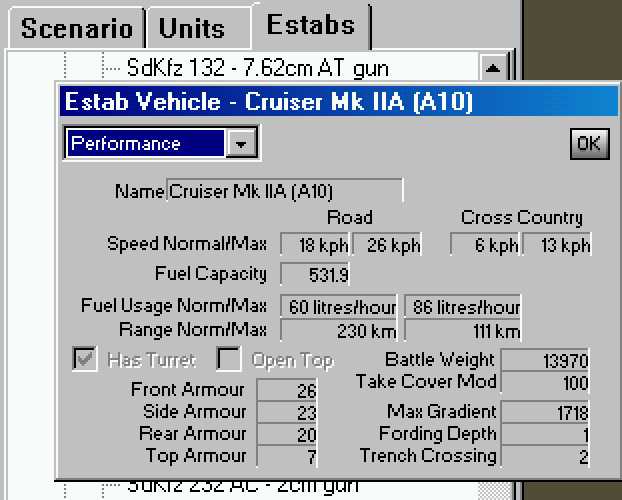Click the Range Norm/Max label
Screen dimensions: 622x500
(x=193, y=329)
